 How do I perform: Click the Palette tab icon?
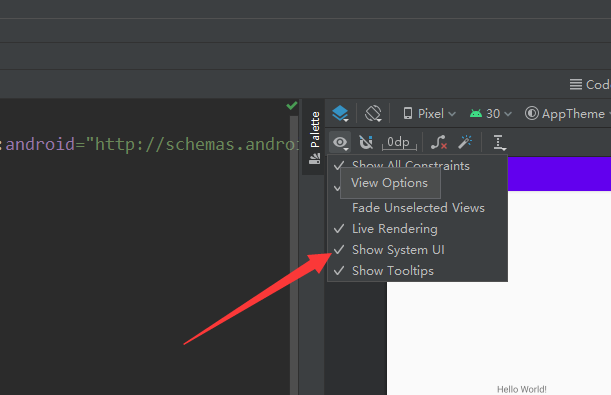(x=314, y=159)
